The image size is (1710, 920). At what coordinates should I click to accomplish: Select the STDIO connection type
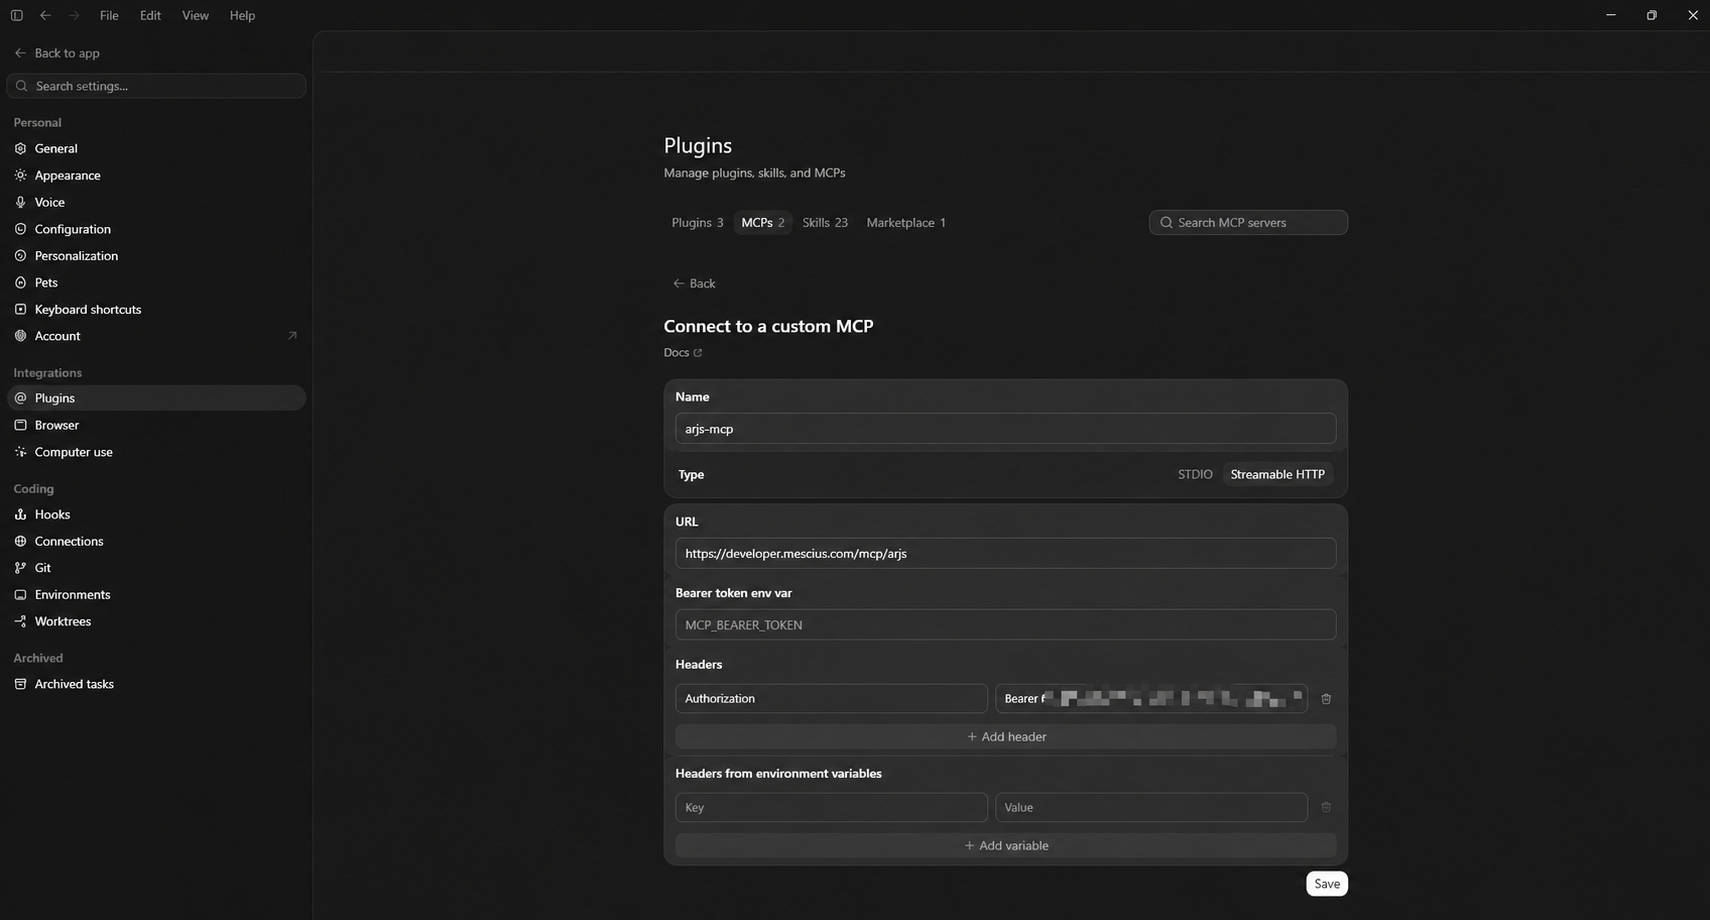pyautogui.click(x=1195, y=474)
